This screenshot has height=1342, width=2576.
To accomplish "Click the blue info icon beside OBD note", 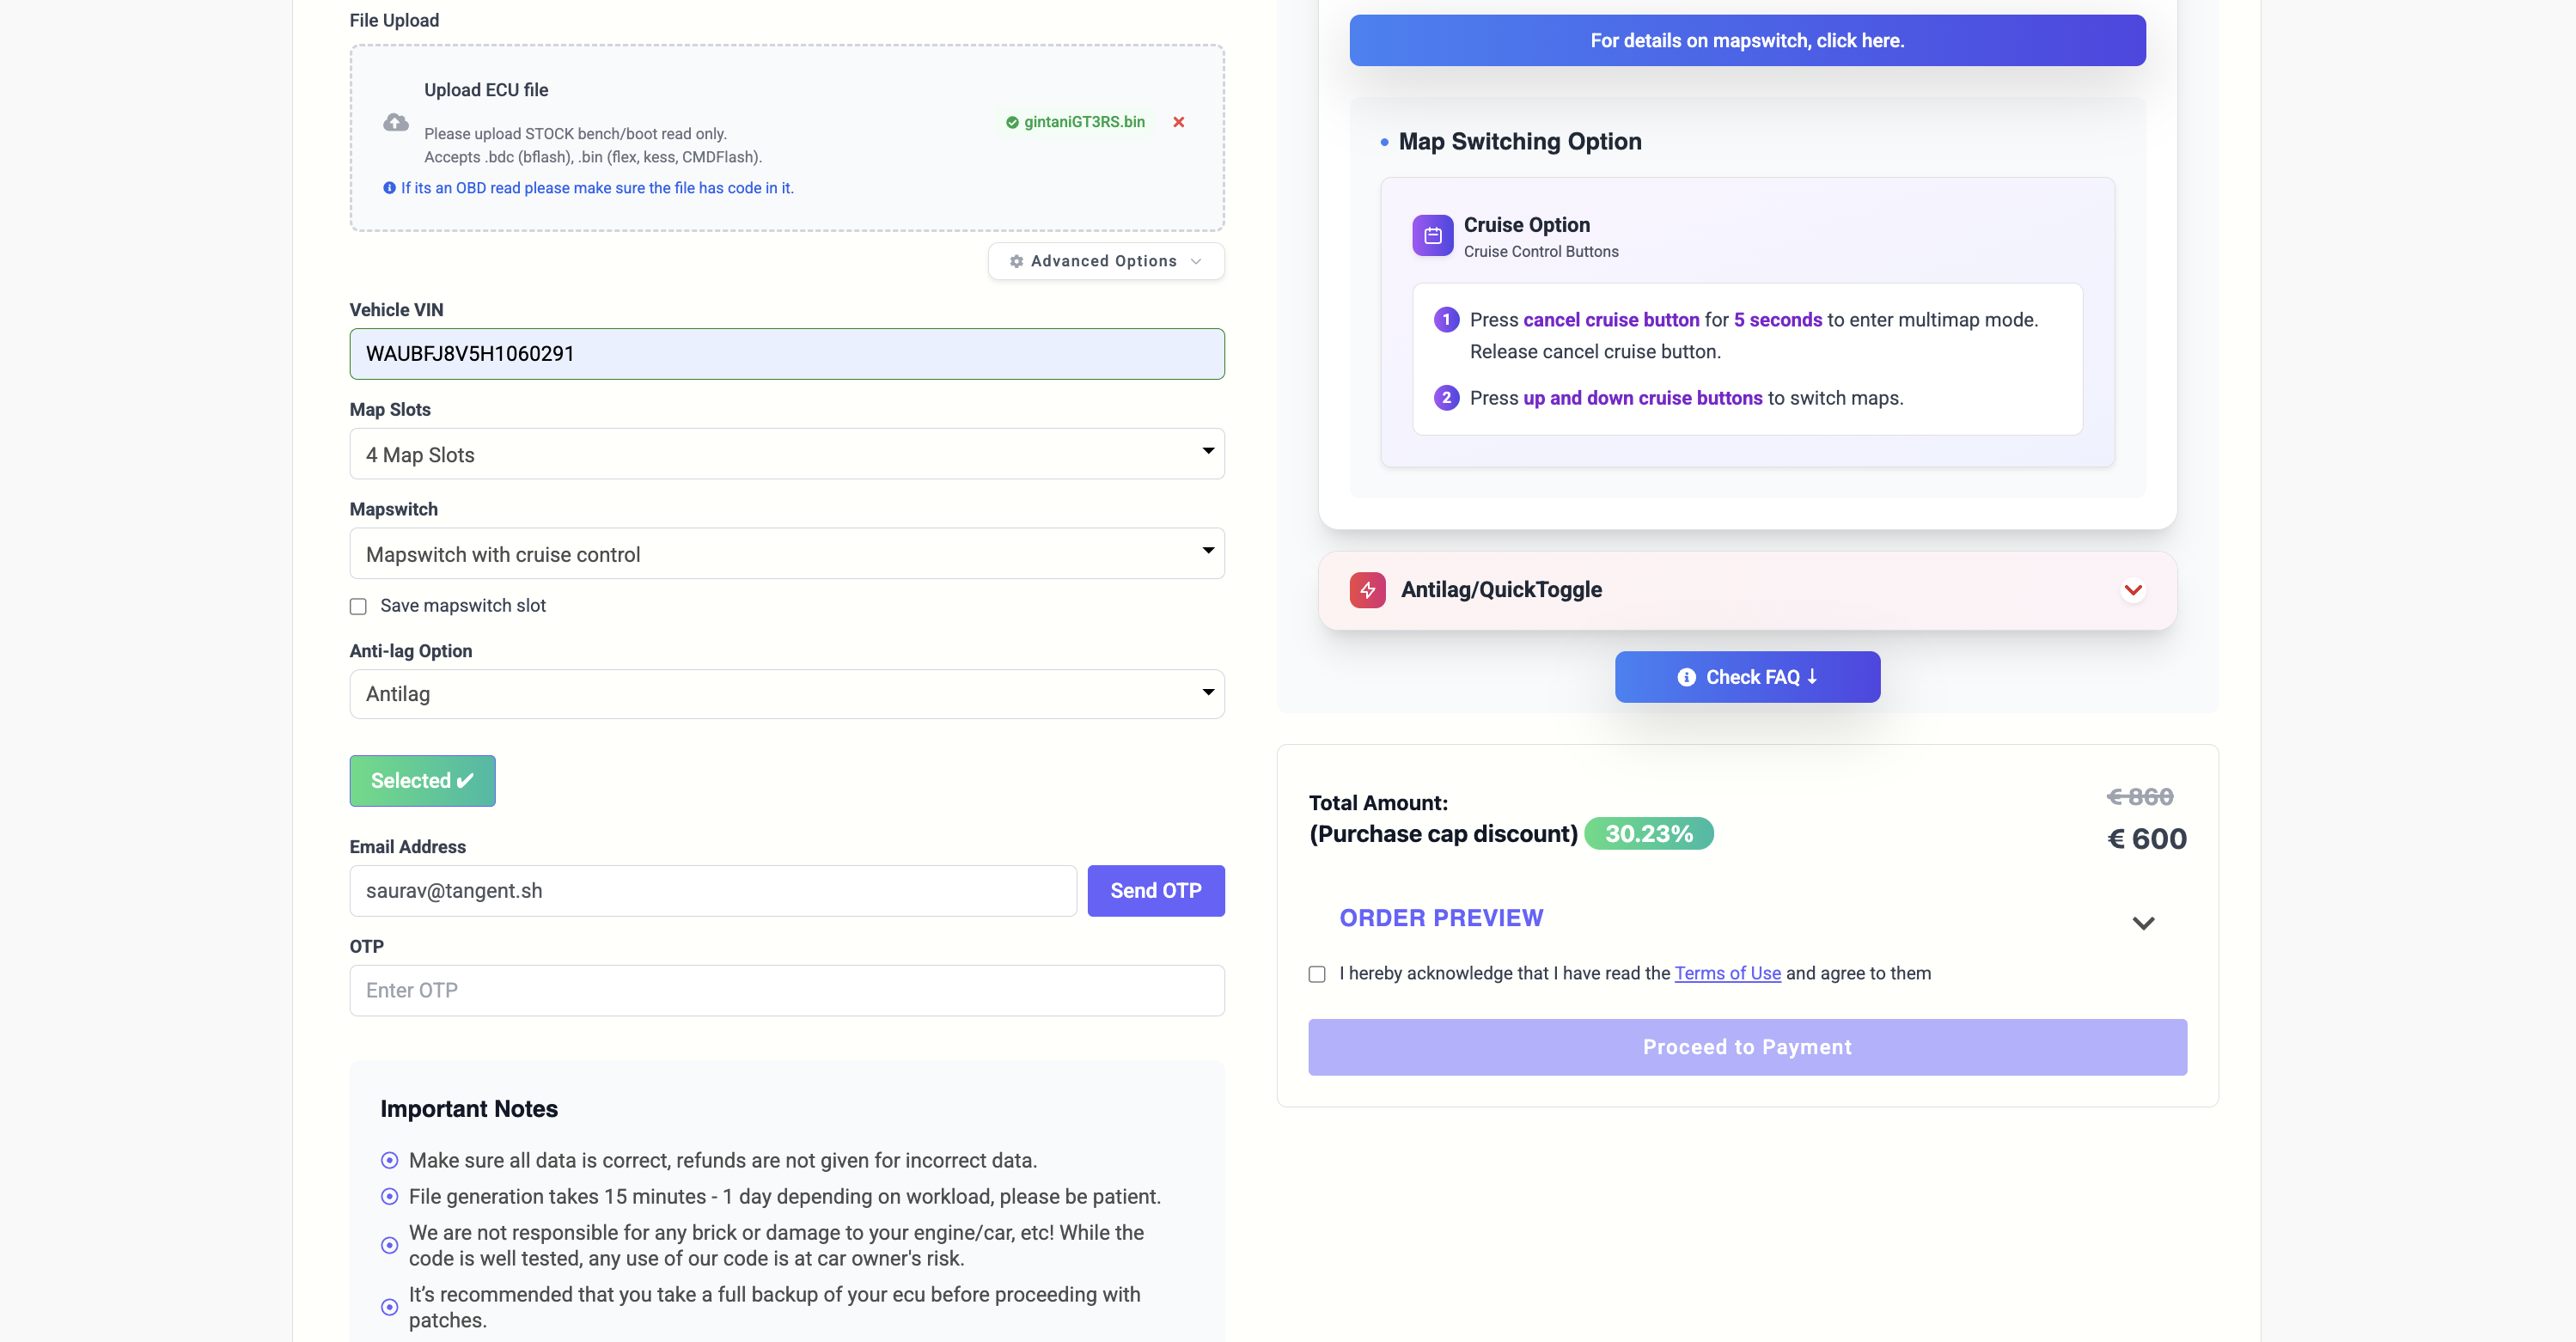I will [x=389, y=188].
